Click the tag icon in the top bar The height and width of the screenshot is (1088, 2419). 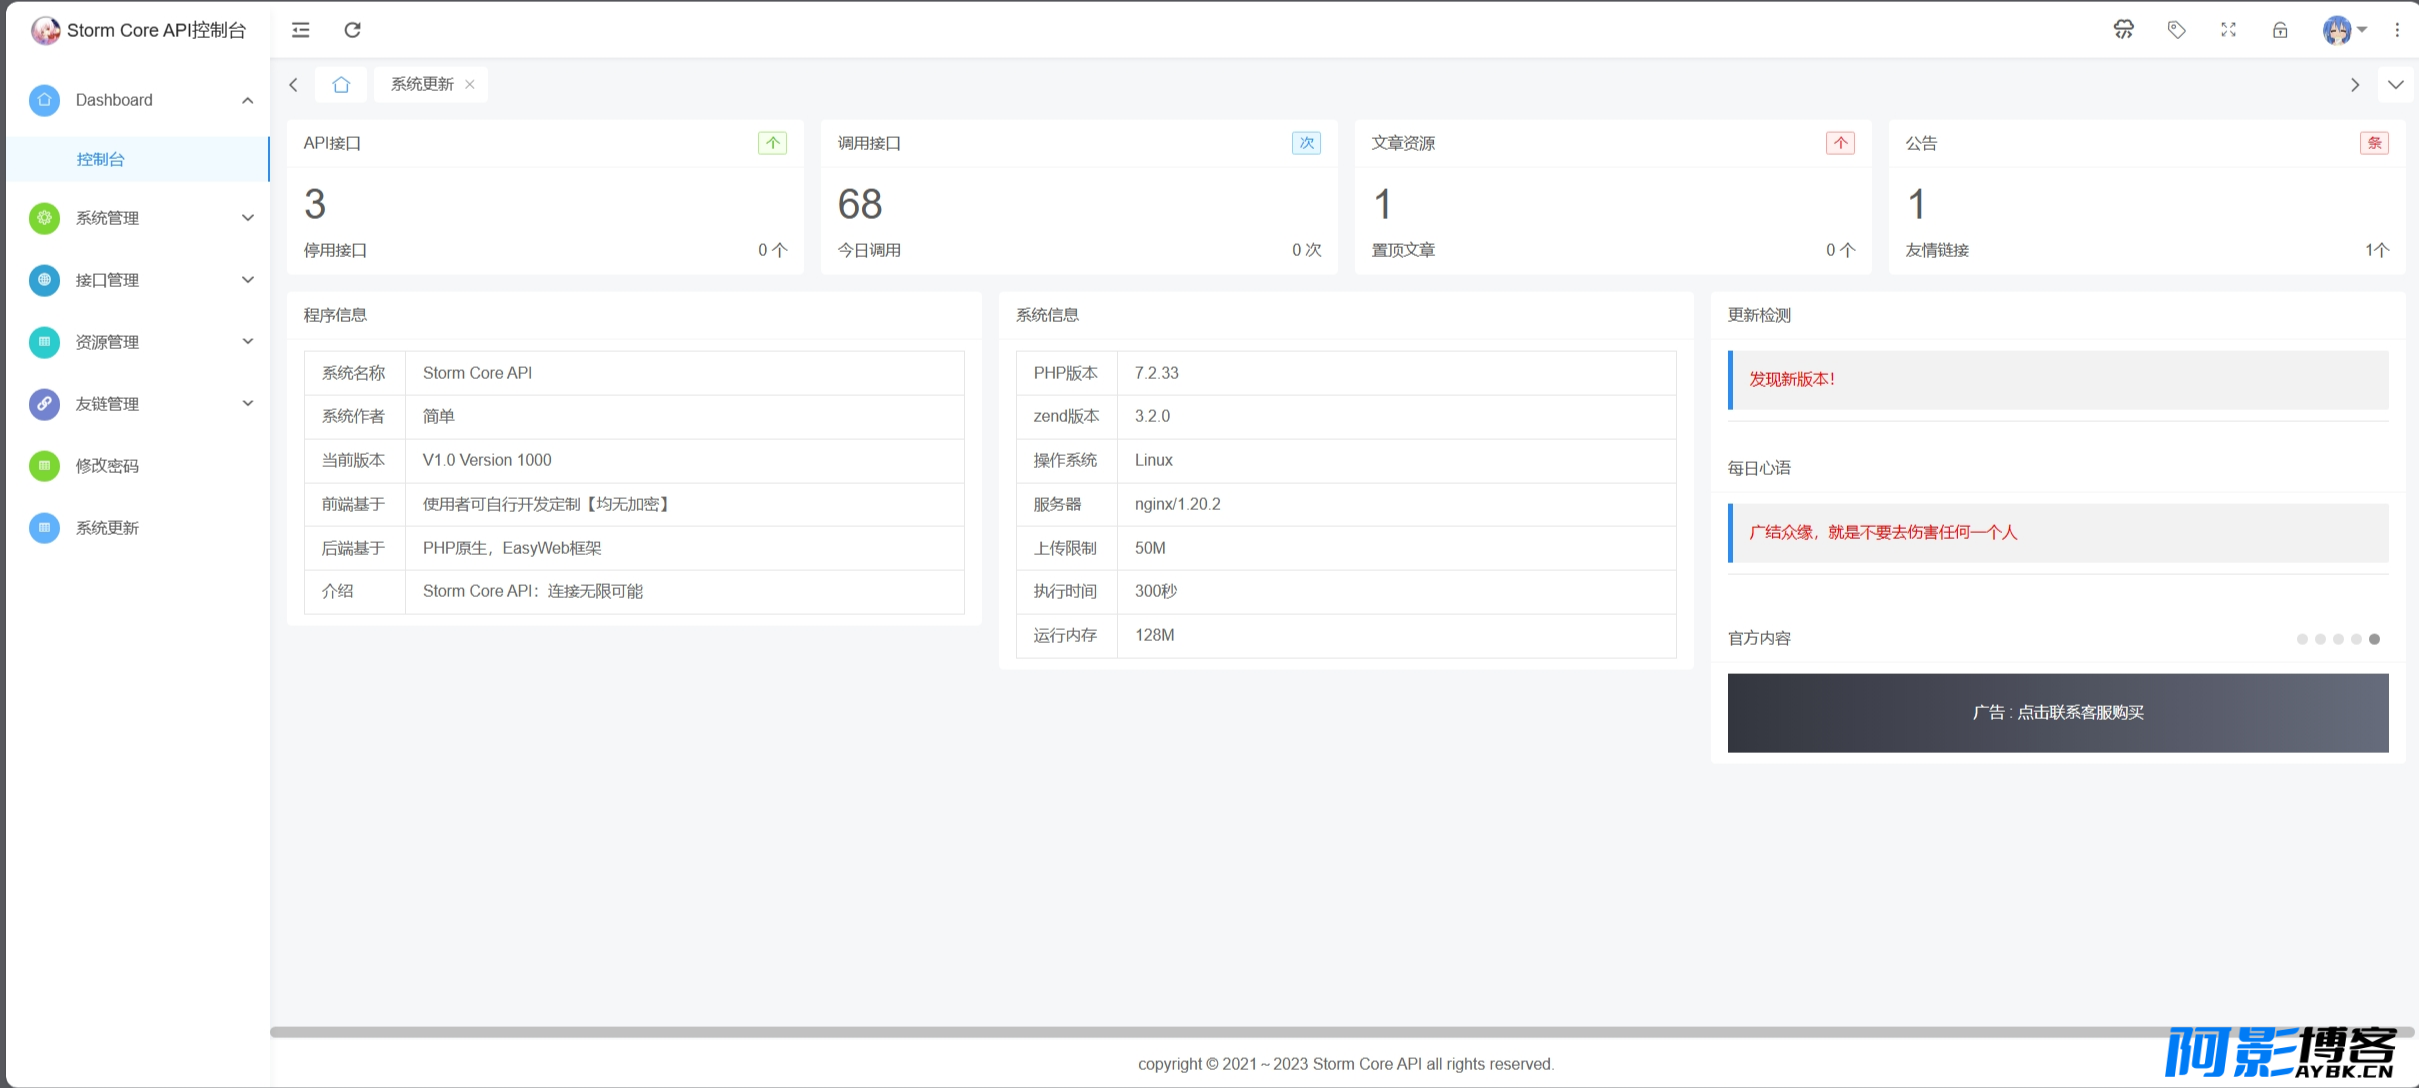click(x=2176, y=30)
